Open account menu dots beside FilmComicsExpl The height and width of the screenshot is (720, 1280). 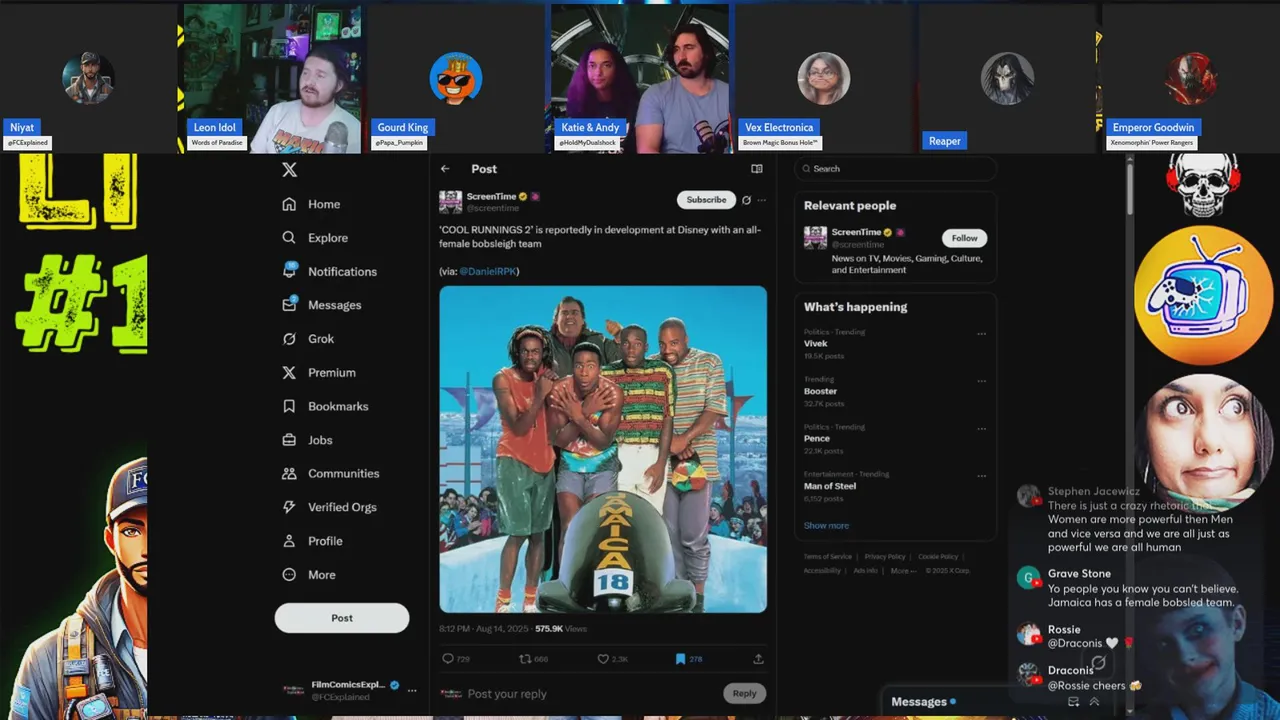click(x=411, y=690)
